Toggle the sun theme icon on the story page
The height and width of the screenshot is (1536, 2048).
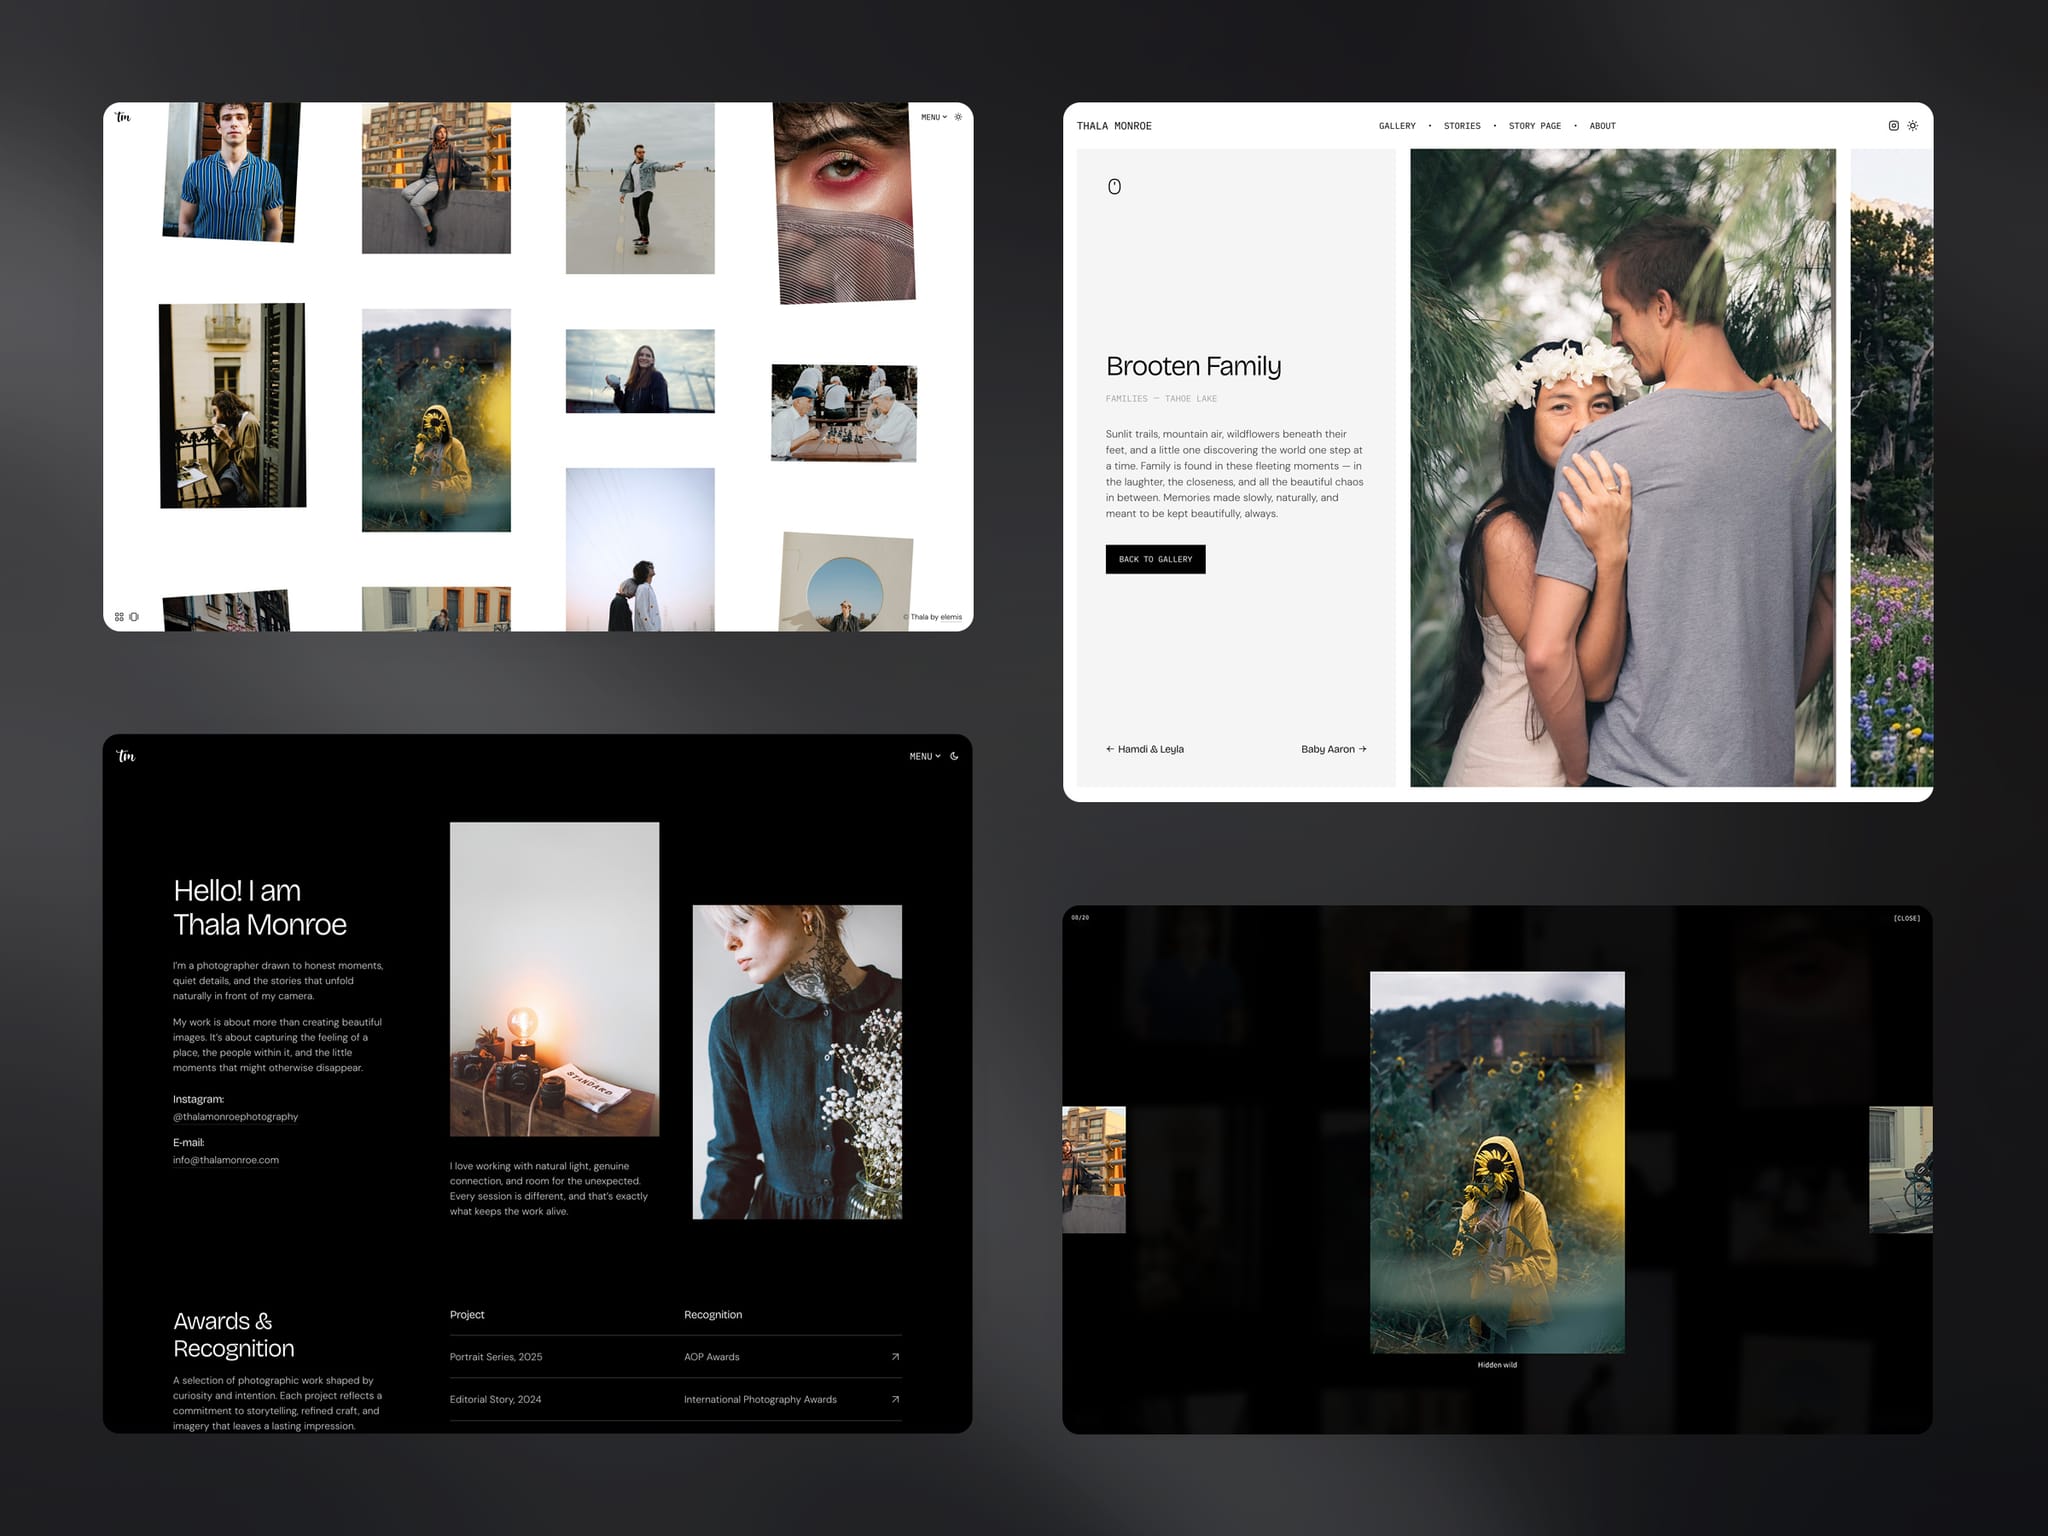[1912, 126]
